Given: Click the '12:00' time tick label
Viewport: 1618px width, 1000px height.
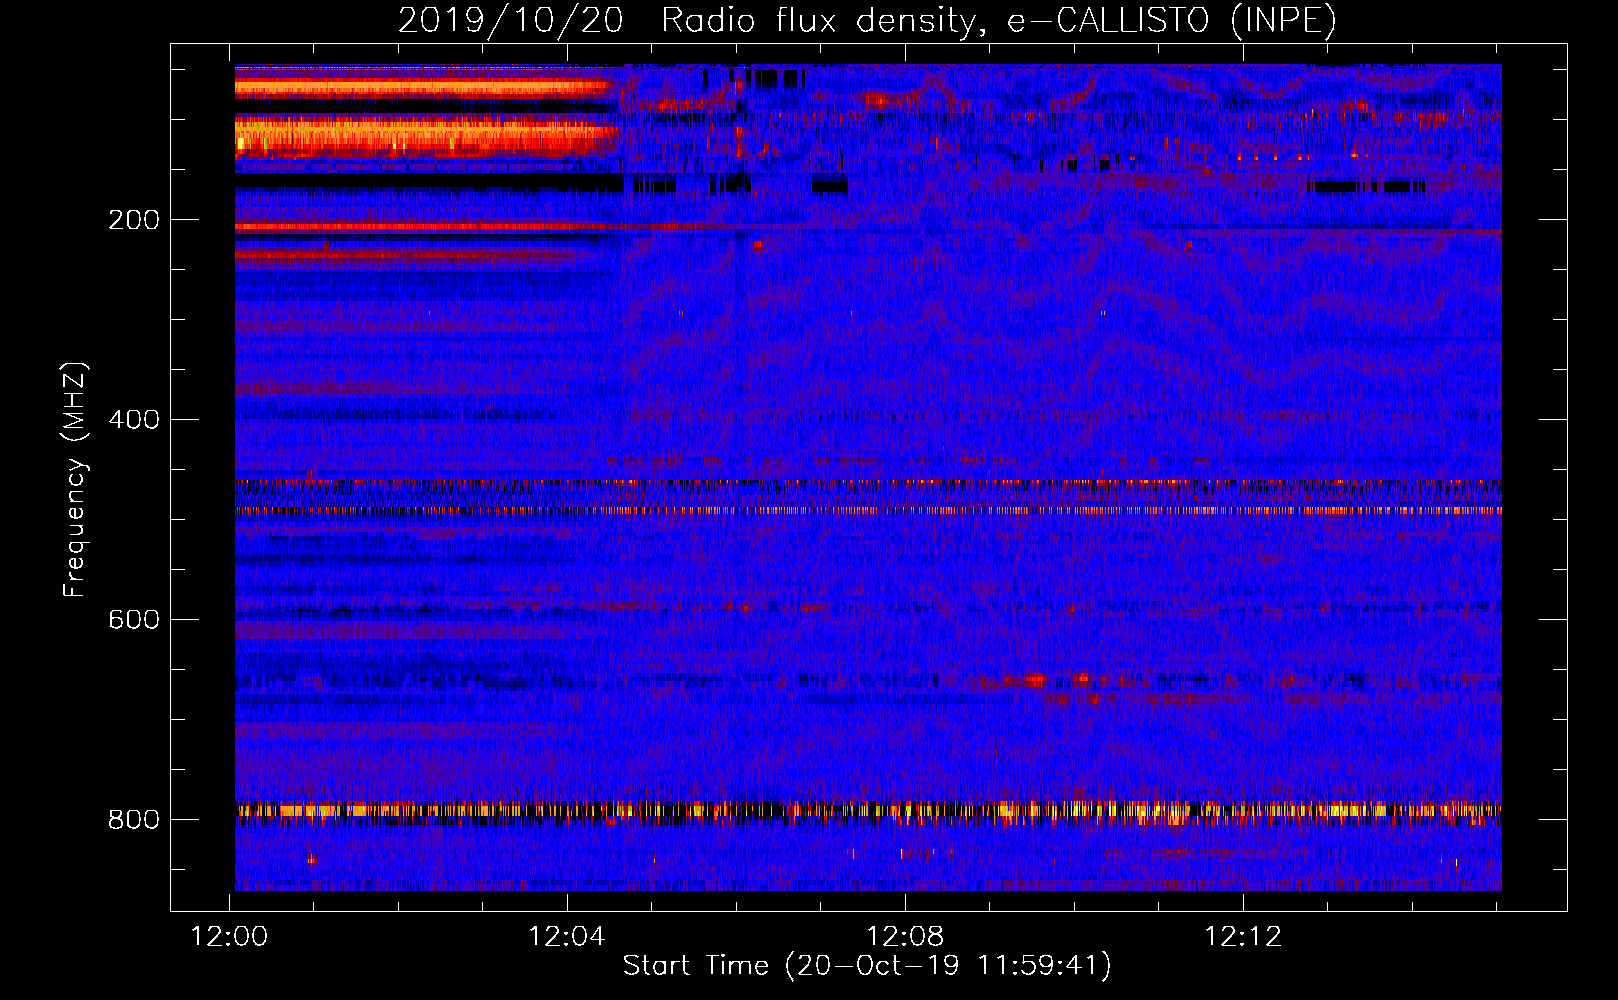Looking at the screenshot, I should pos(230,937).
